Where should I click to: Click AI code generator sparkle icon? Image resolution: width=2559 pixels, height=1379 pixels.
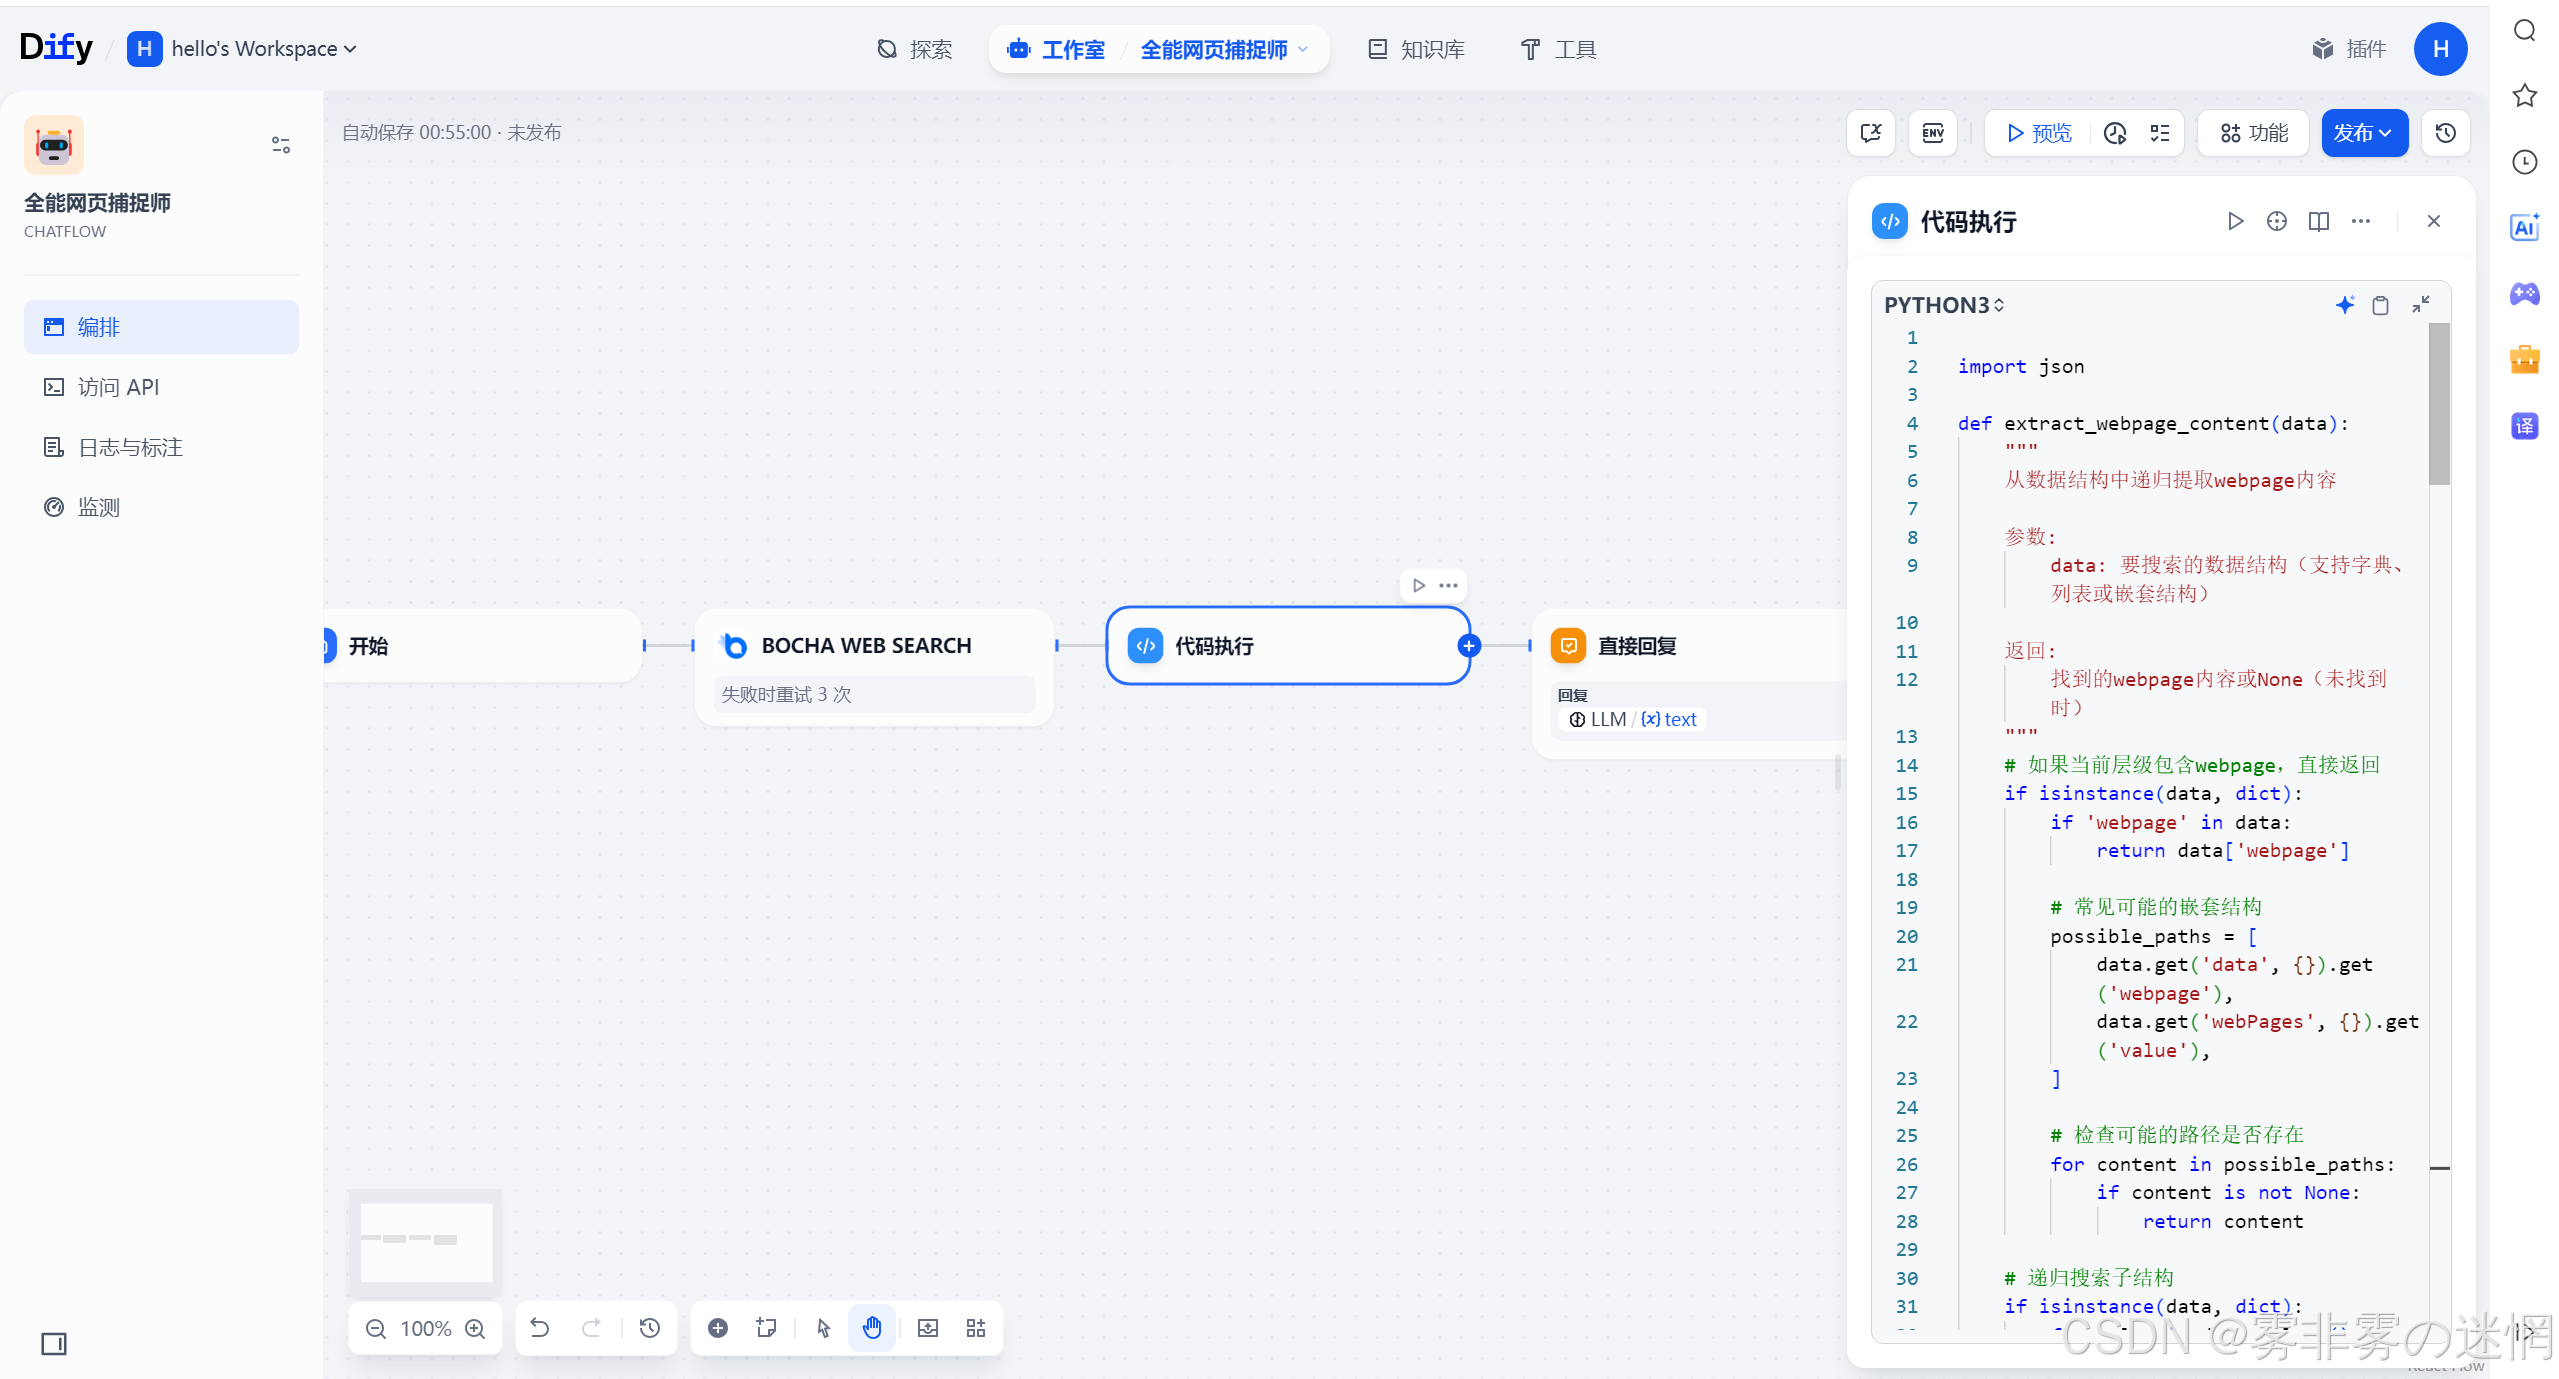point(2345,305)
